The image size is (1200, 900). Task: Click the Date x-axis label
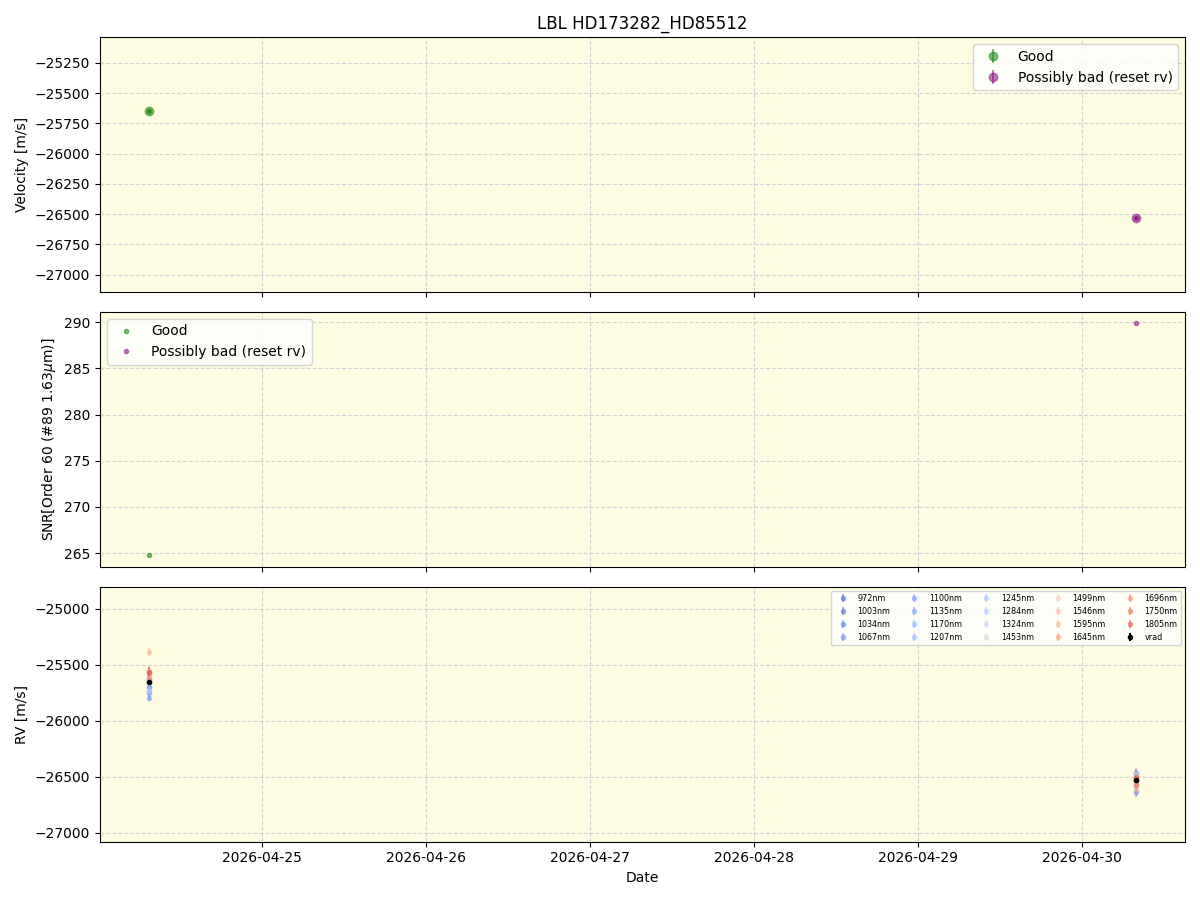(642, 877)
